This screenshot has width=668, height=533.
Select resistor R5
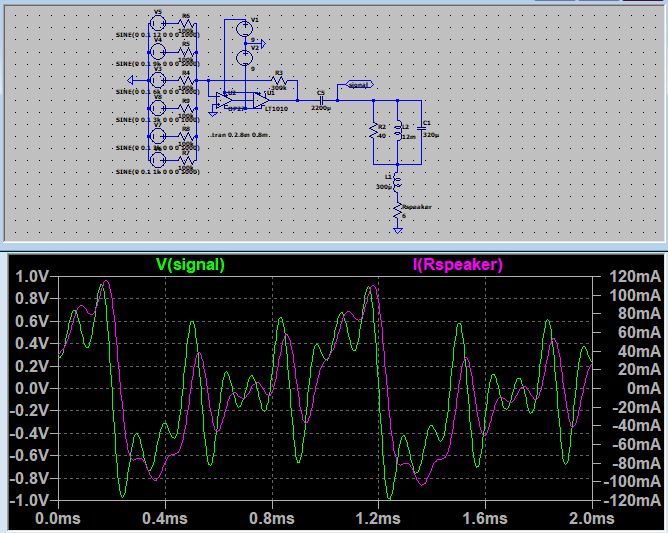tap(186, 52)
